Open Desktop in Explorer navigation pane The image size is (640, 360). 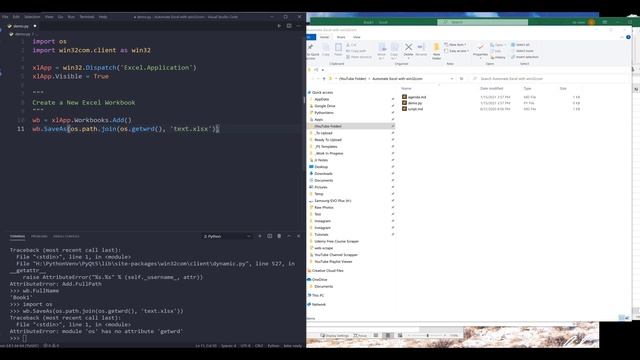click(x=321, y=167)
